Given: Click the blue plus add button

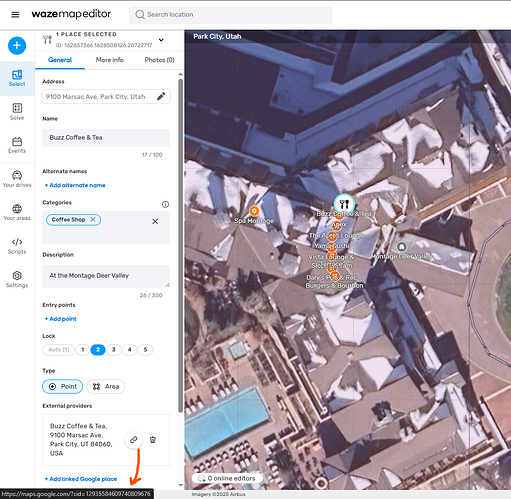Looking at the screenshot, I should [17, 46].
